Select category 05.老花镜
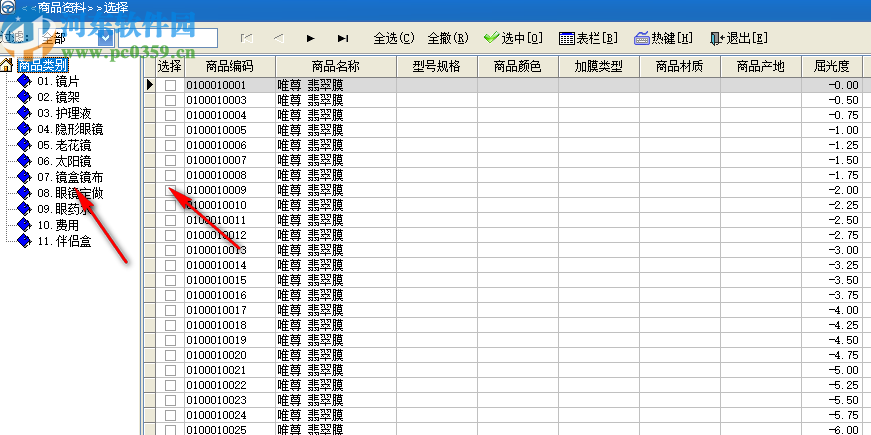Image resolution: width=871 pixels, height=435 pixels. click(64, 146)
